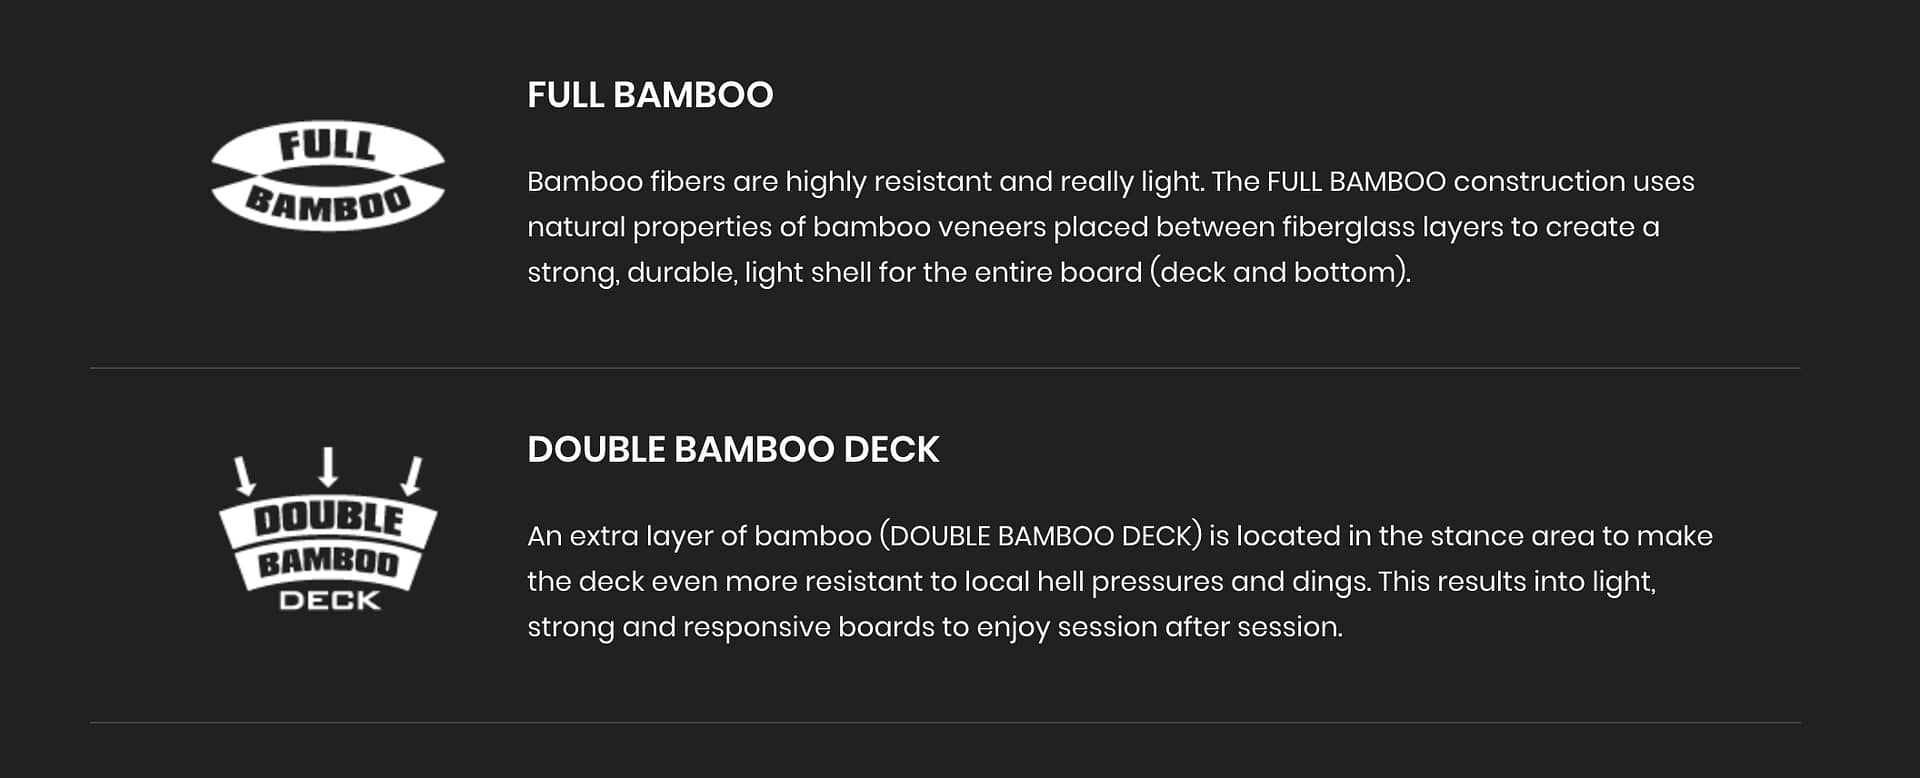Click BAMBOO in the lower oval half
1920x778 pixels.
(x=328, y=203)
